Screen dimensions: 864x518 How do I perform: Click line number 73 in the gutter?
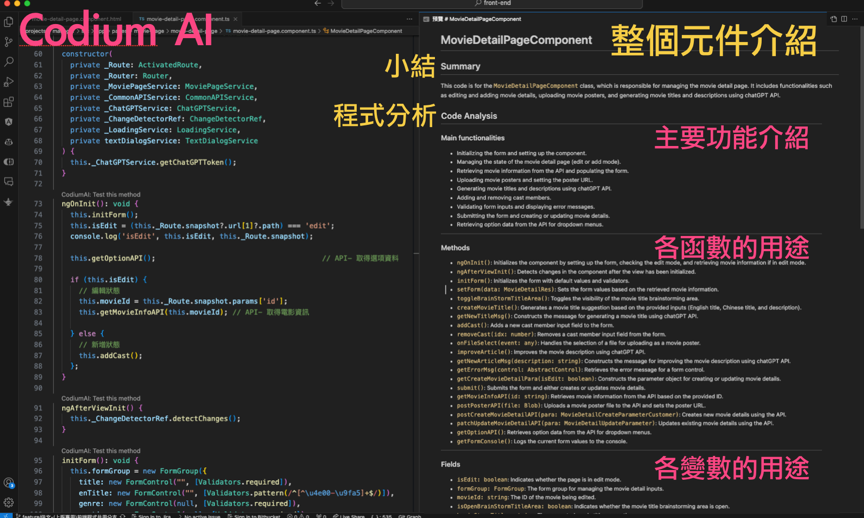[37, 204]
